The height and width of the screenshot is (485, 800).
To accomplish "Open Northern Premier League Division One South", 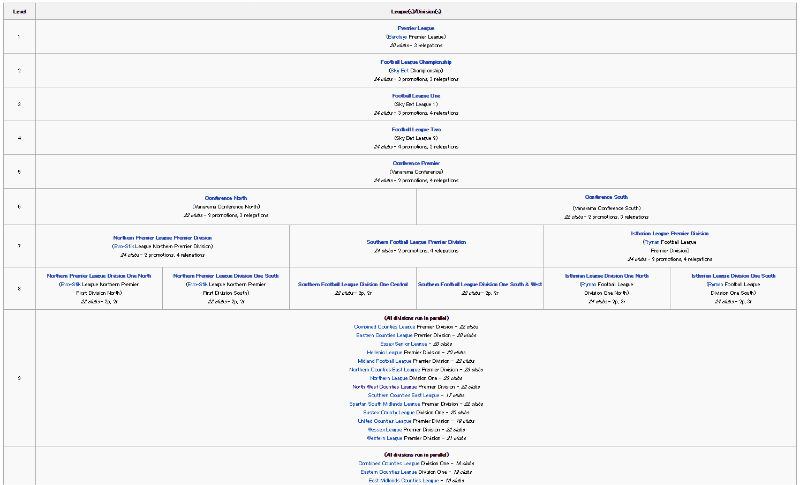I will click(x=226, y=276).
